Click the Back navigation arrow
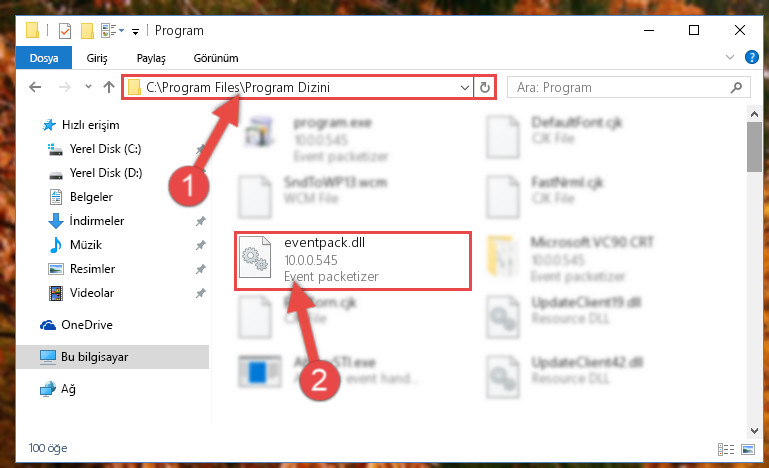 35,87
